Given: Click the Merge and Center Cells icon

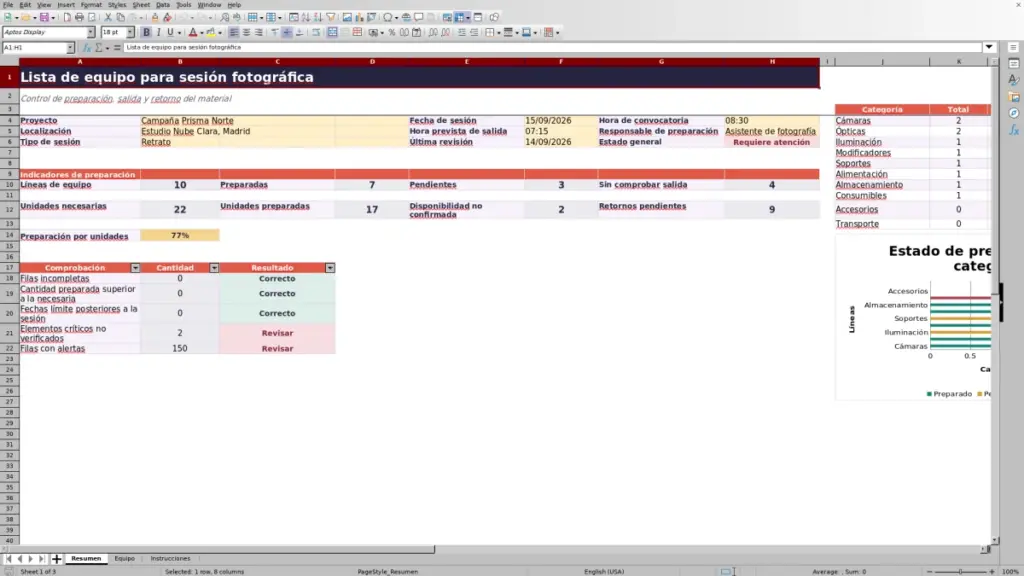Looking at the screenshot, I should [x=332, y=33].
